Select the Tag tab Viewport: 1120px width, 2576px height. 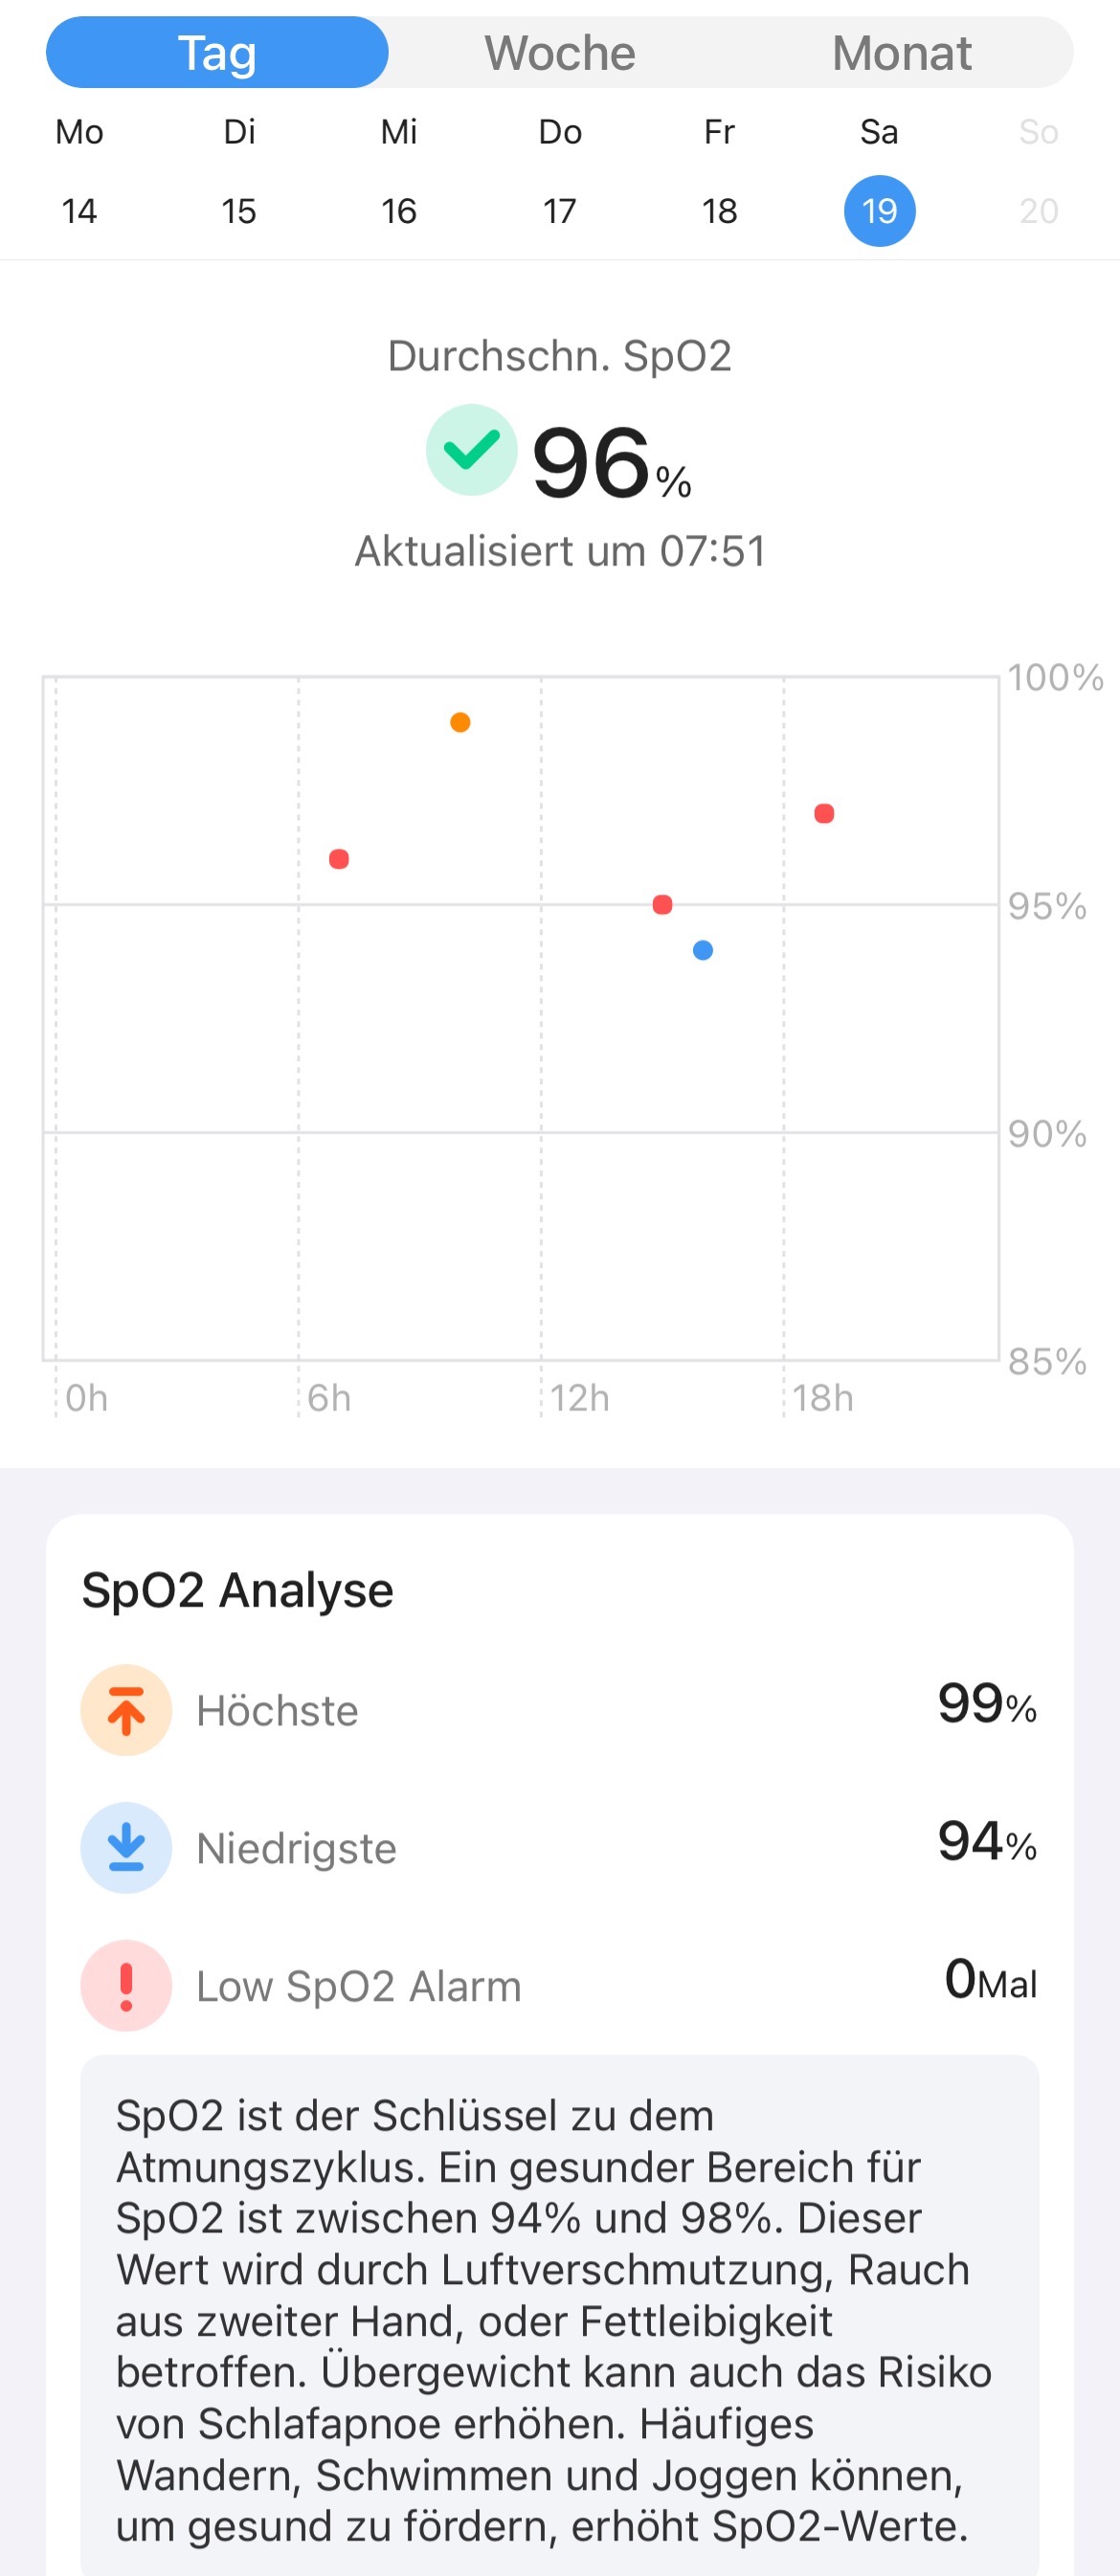coord(217,53)
